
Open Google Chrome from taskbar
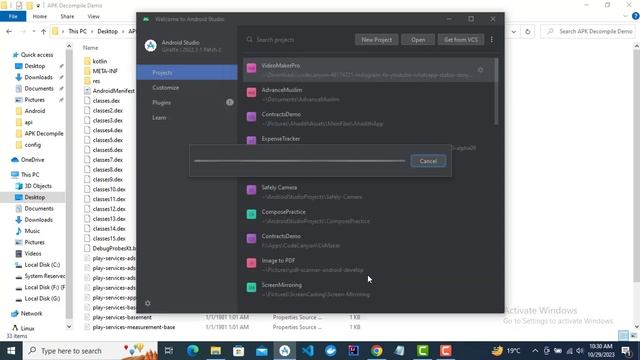coord(377,351)
